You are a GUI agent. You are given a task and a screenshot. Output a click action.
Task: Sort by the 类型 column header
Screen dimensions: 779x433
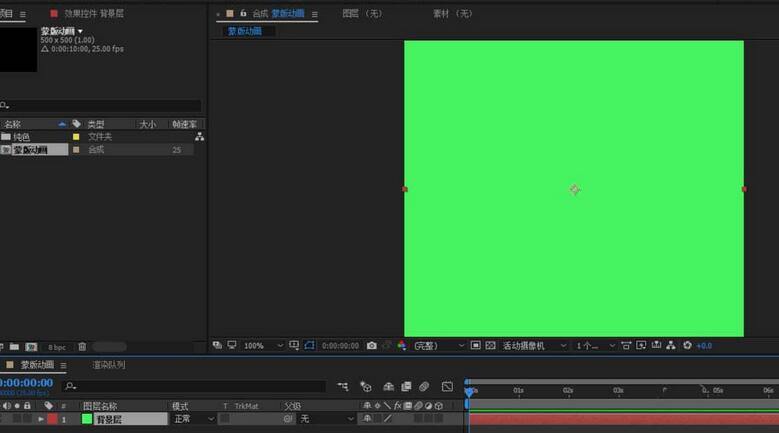click(x=96, y=124)
